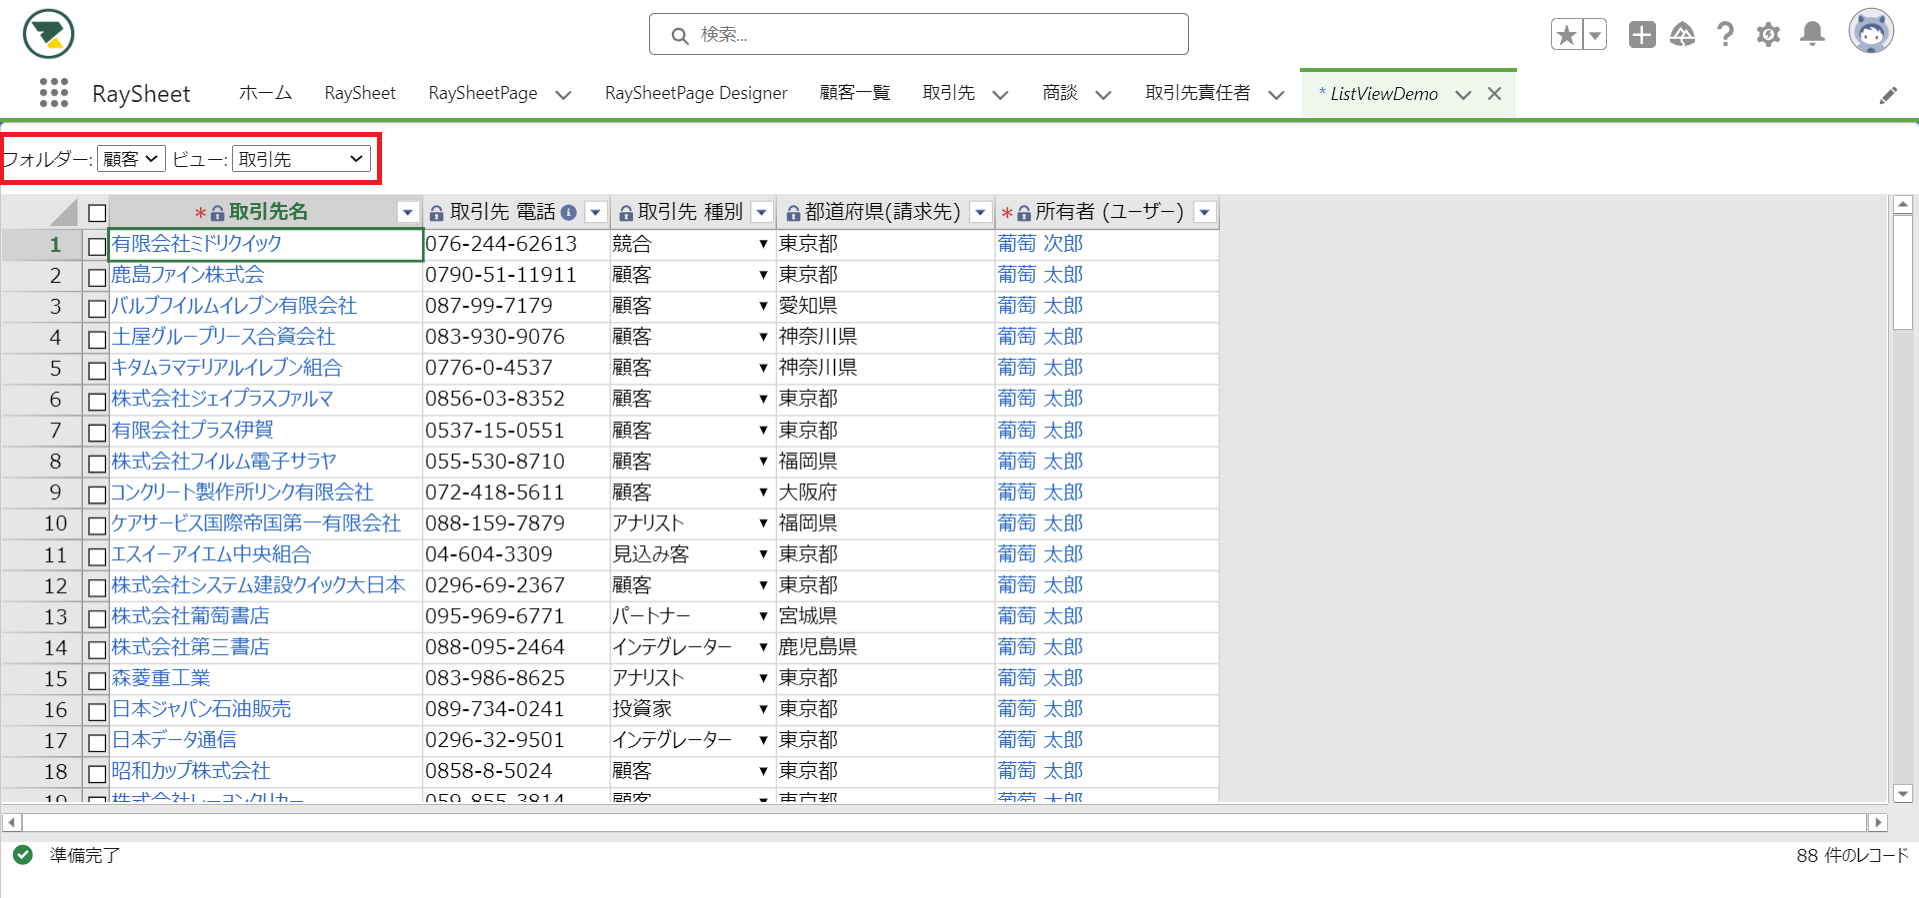Check the box for 株式会社ジェイプラスファルマ
This screenshot has width=1919, height=898.
(97, 400)
